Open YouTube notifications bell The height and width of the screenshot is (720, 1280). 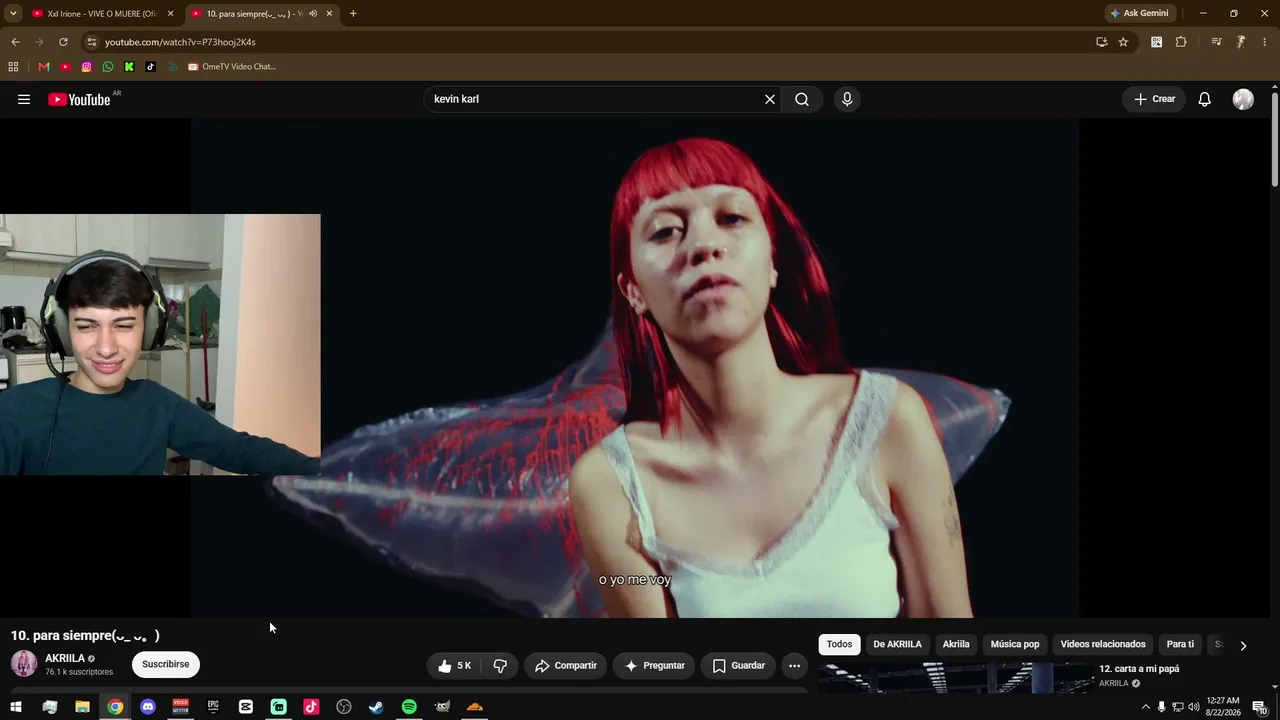click(x=1205, y=99)
